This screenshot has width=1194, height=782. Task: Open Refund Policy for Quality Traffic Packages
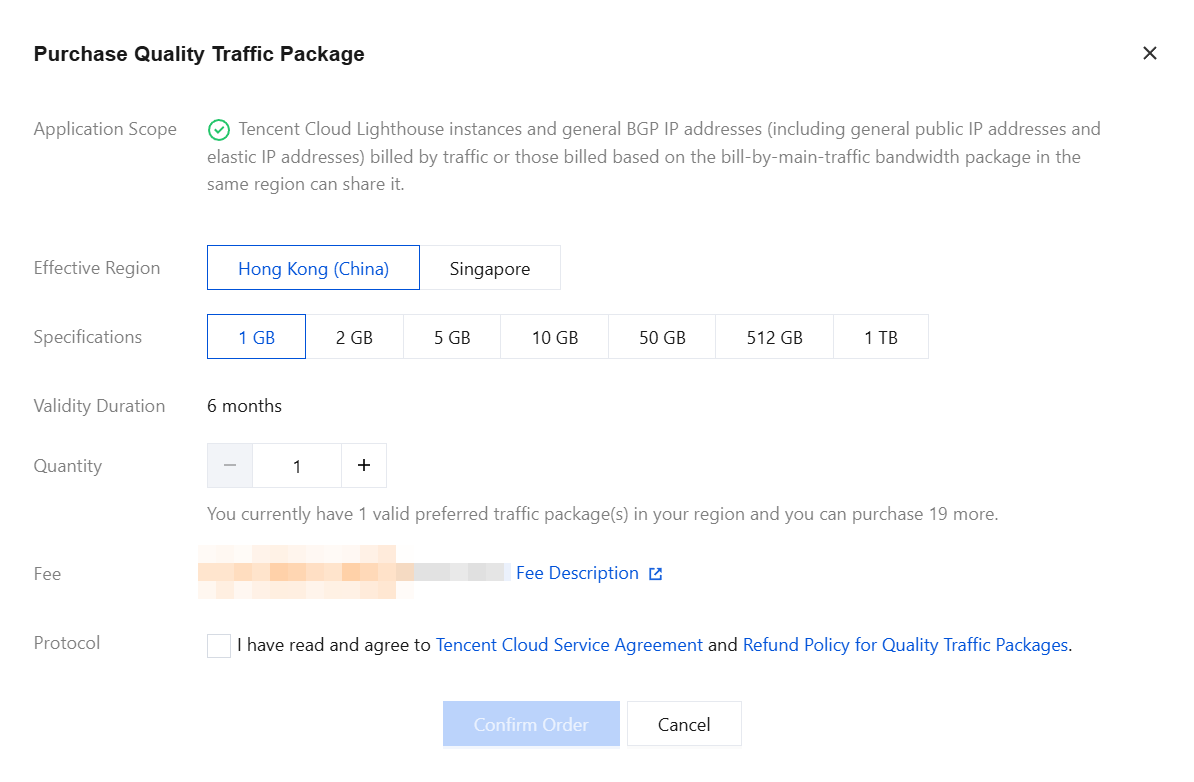905,645
